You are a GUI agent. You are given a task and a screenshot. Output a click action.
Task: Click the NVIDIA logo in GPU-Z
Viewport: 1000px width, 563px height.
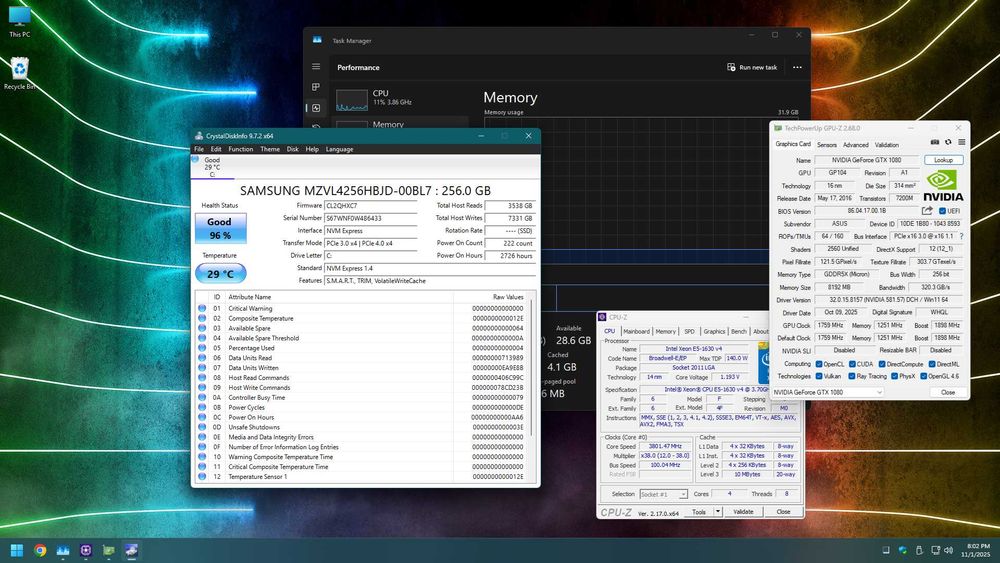(x=943, y=186)
